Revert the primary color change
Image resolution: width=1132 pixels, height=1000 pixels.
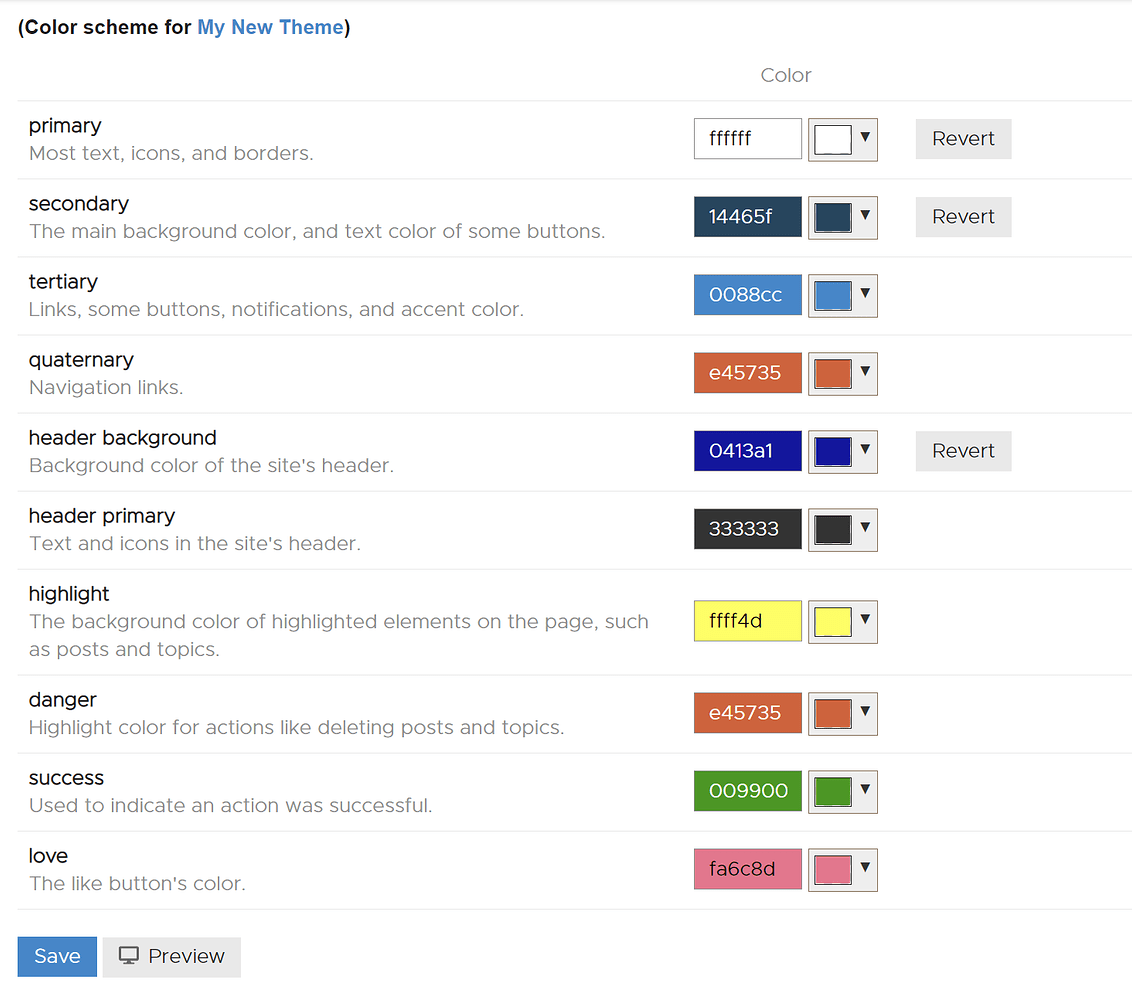(962, 139)
